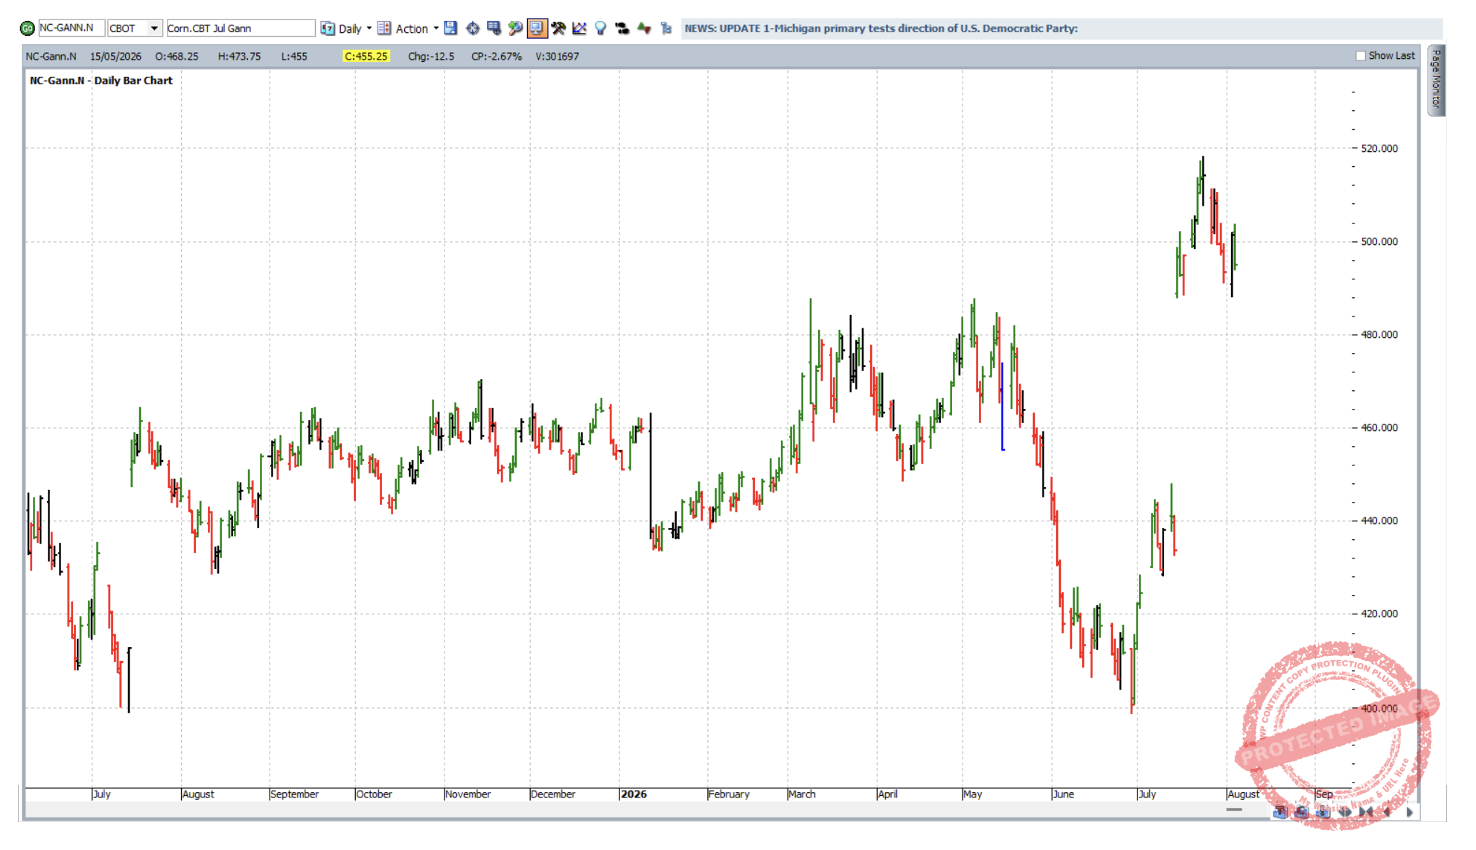Viewport: 1476px width, 850px height.
Task: Click the line chart studies icon
Action: point(579,28)
